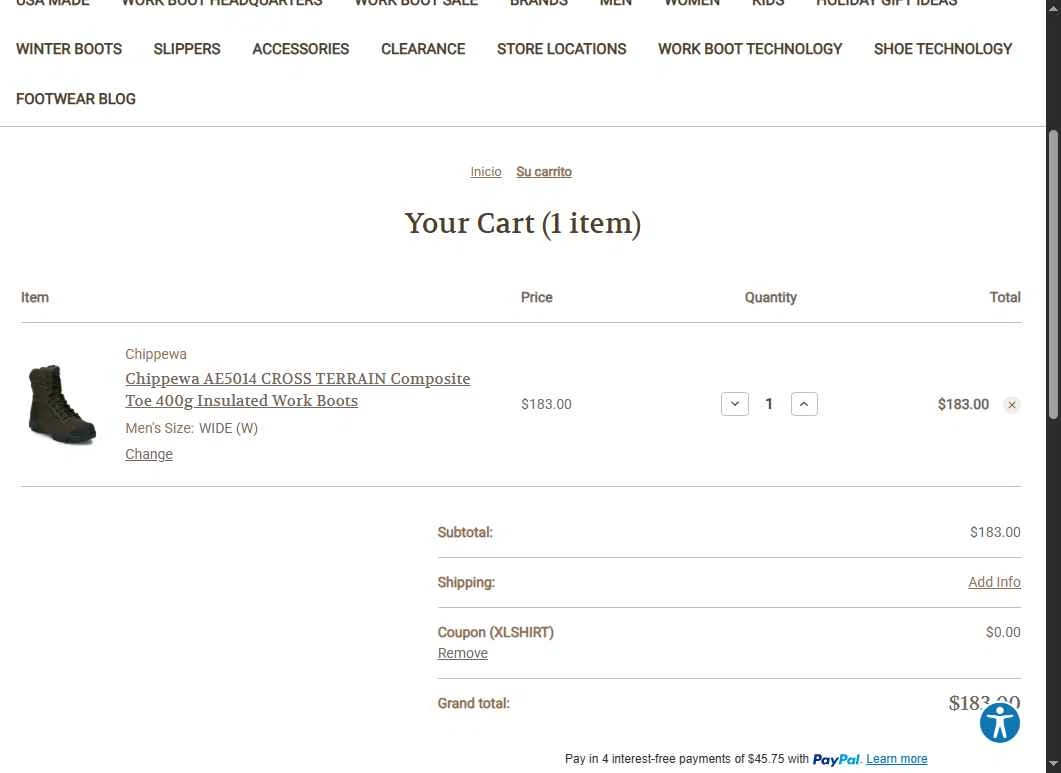Click the Subtotal amount $183.00
Image resolution: width=1061 pixels, height=773 pixels.
click(x=995, y=532)
